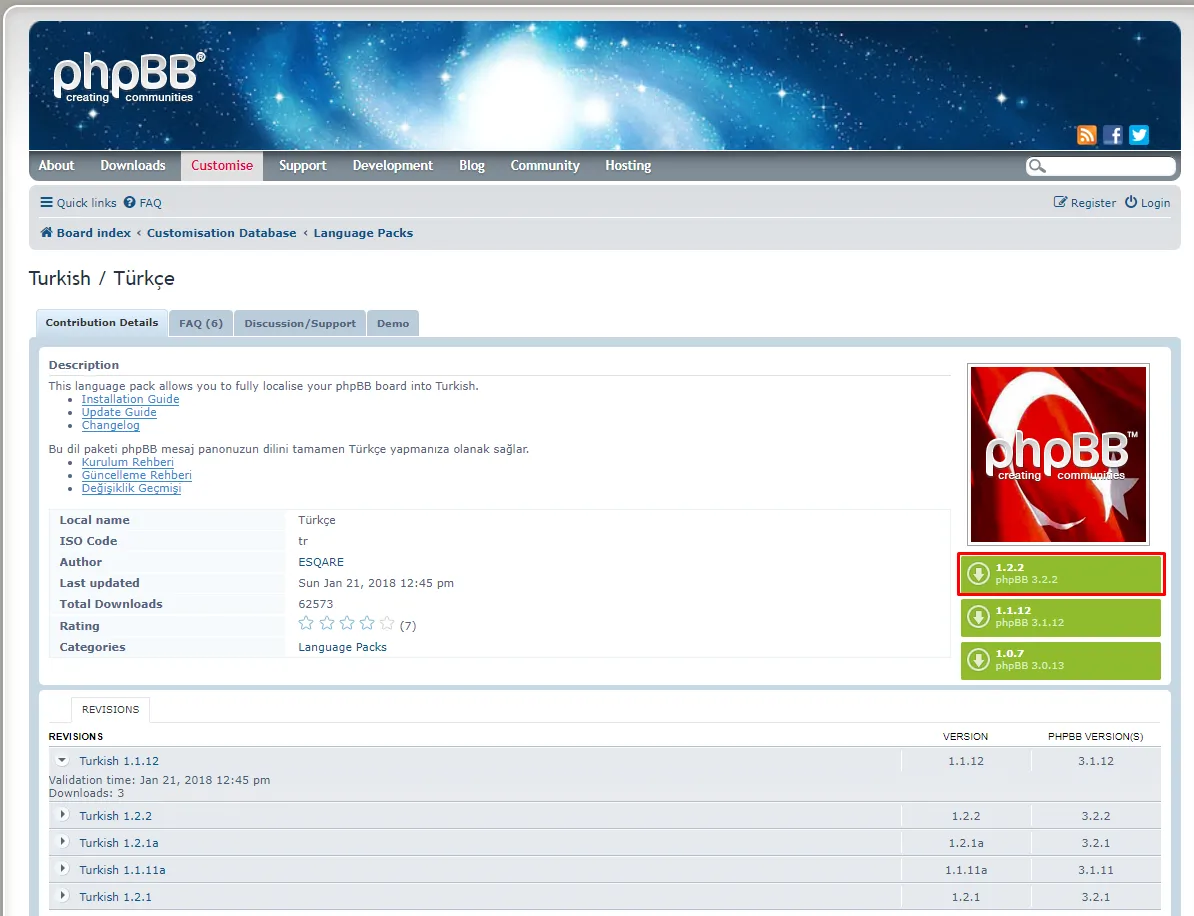Image resolution: width=1194 pixels, height=916 pixels.
Task: Expand the Turkish 1.2.1a revision
Action: [63, 842]
